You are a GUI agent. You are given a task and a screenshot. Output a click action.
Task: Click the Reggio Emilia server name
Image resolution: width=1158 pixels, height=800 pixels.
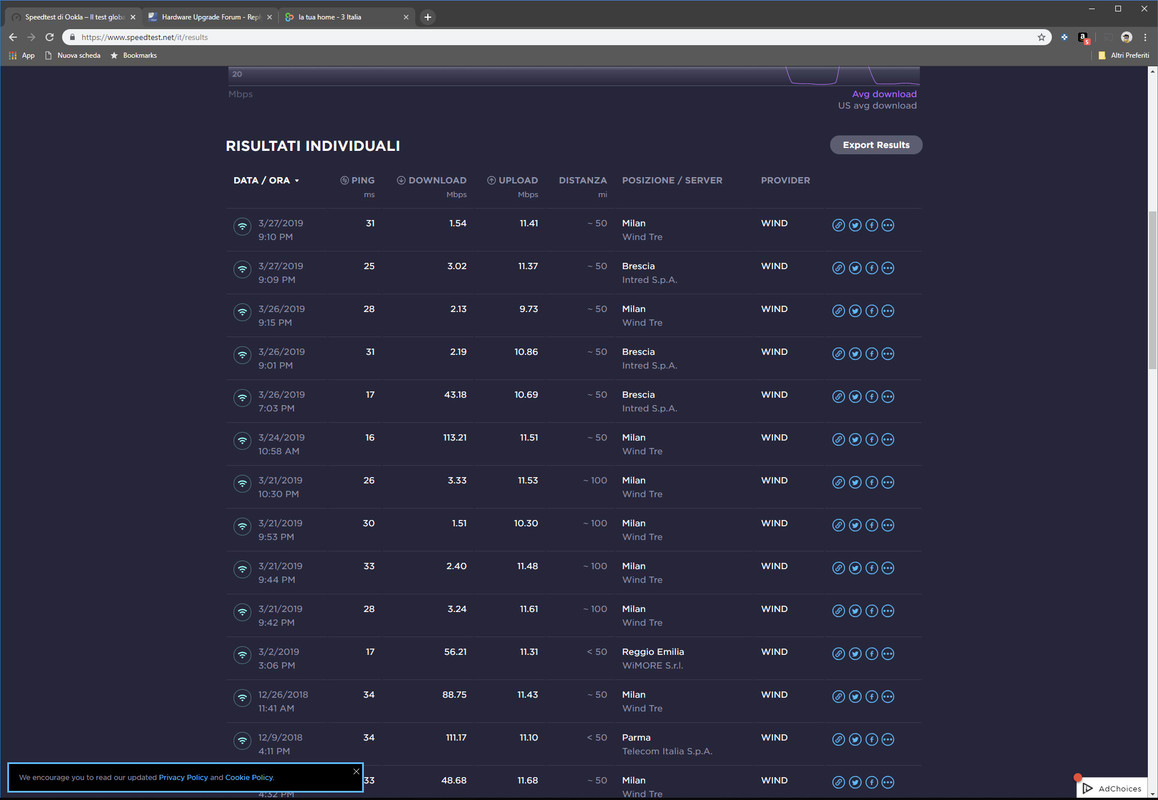653,652
